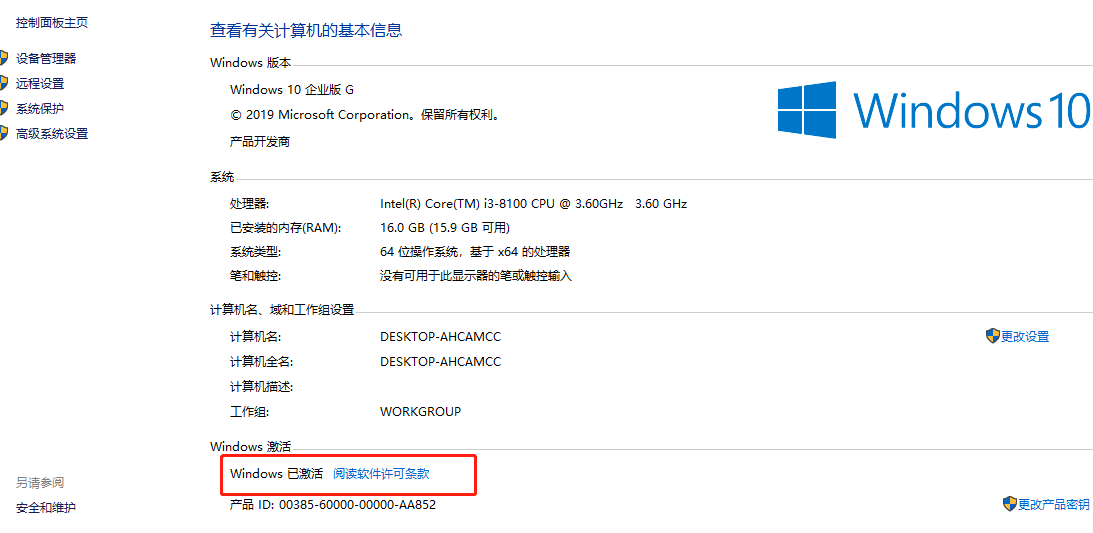
Task: Click the 产品开发商 text
Action: pos(260,141)
